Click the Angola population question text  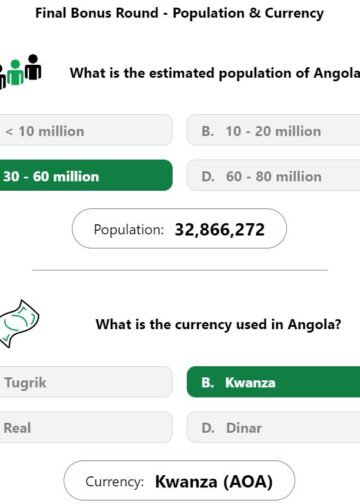pos(215,73)
